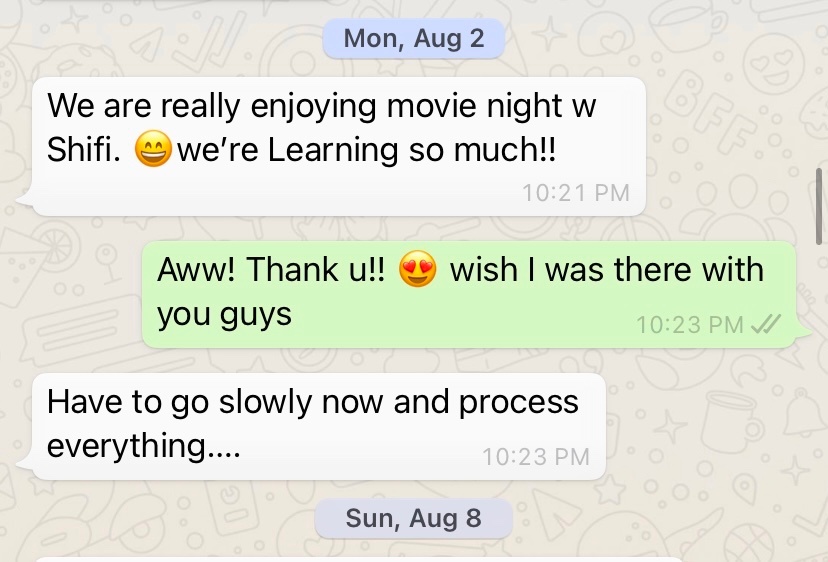Click the 10:23 PM timestamp beside check marks

(690, 325)
